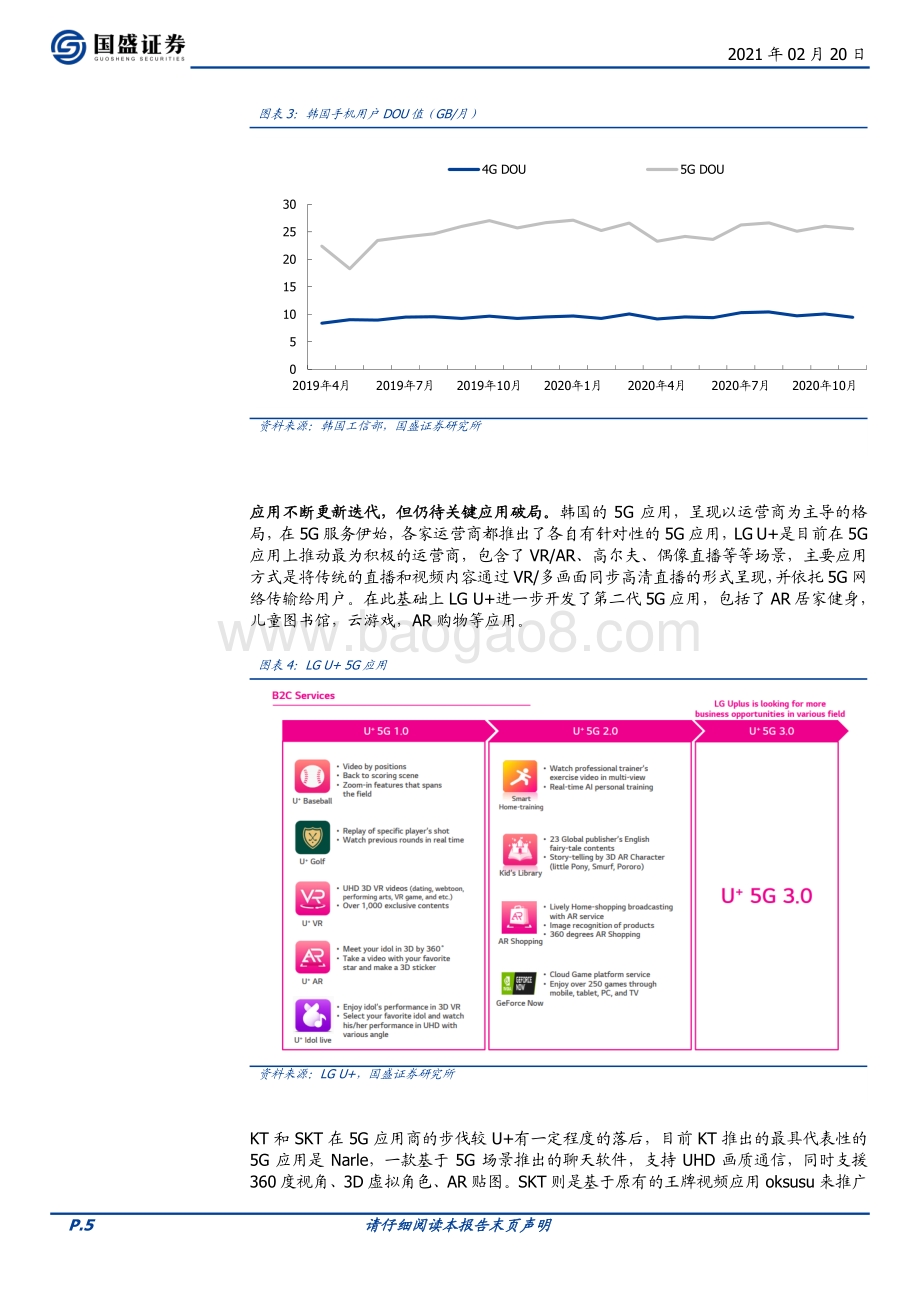Viewport: 920px width, 1302px height.
Task: Click the U+ Baseball app icon
Action: 312,777
